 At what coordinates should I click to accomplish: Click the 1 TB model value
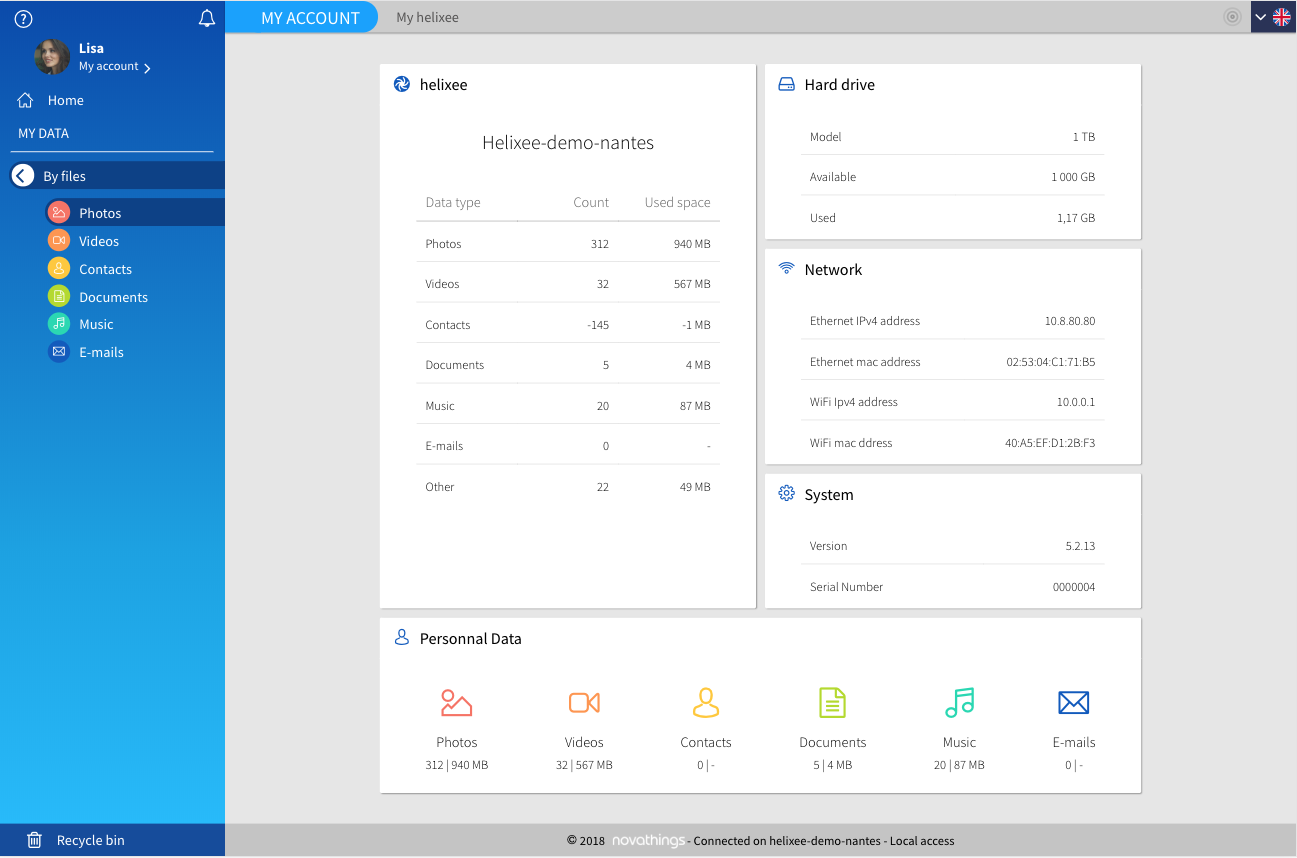(1084, 137)
